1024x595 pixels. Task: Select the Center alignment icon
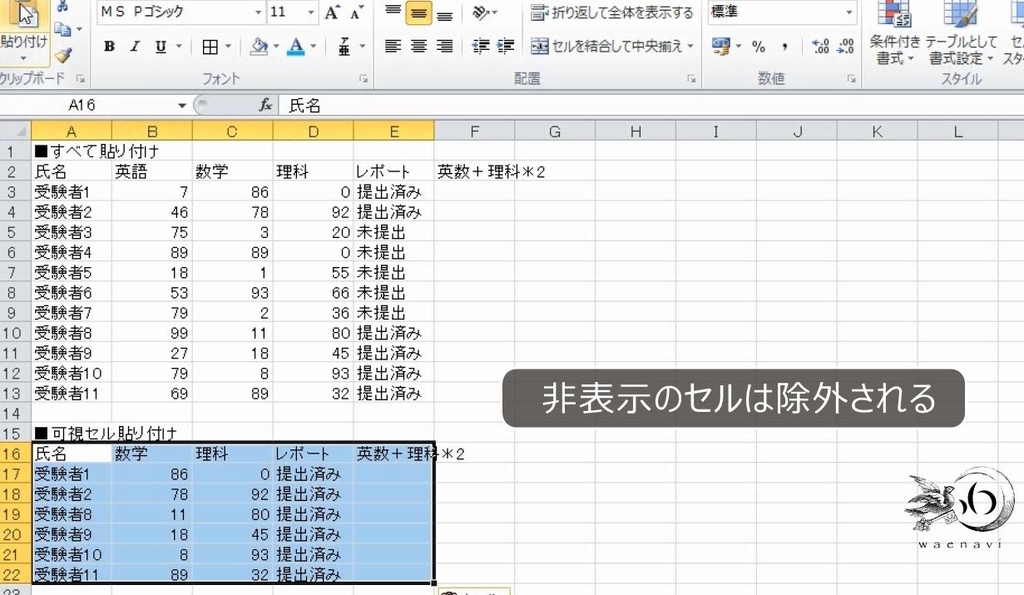pos(417,45)
